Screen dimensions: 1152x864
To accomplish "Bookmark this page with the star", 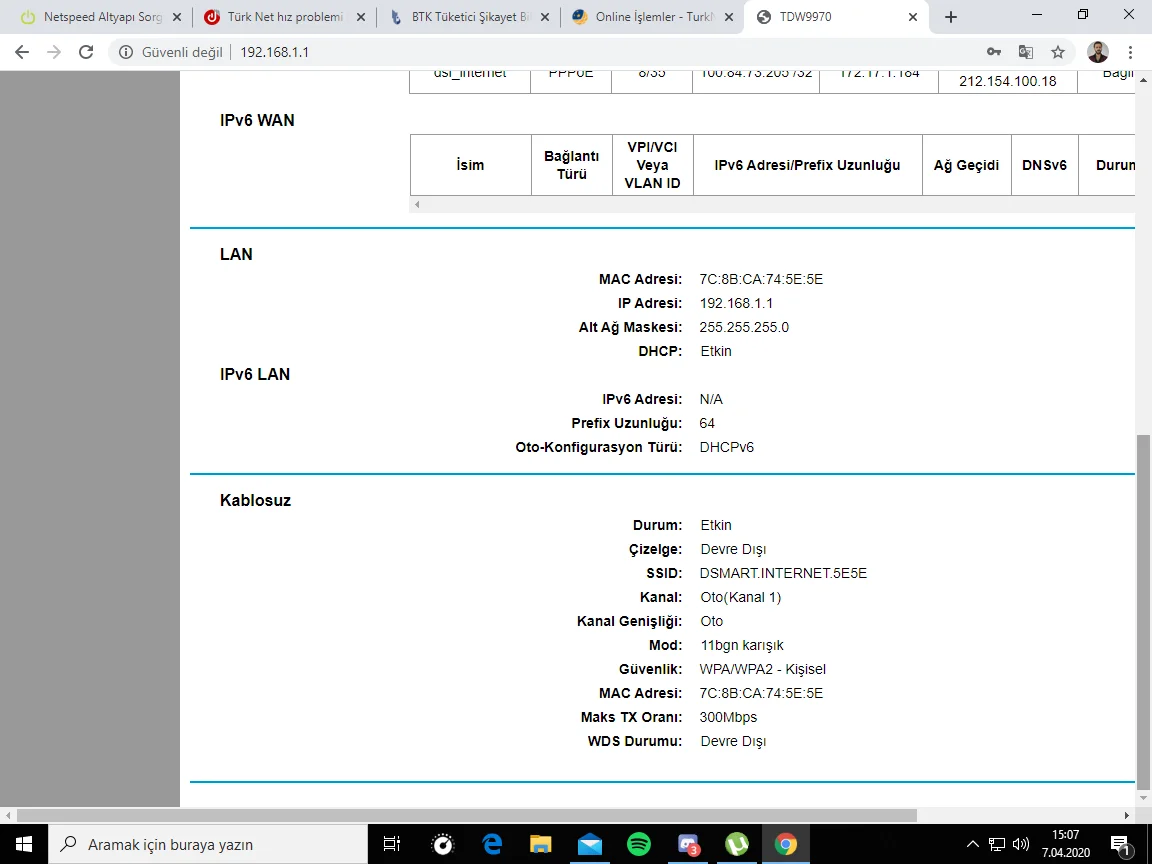I will click(1058, 52).
